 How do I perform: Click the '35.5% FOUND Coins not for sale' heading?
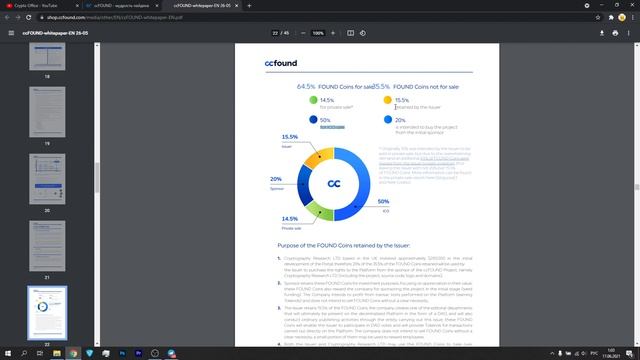[416, 87]
